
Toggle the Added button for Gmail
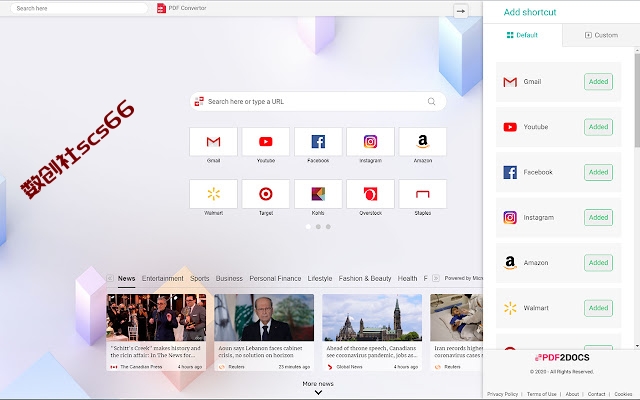pyautogui.click(x=598, y=82)
